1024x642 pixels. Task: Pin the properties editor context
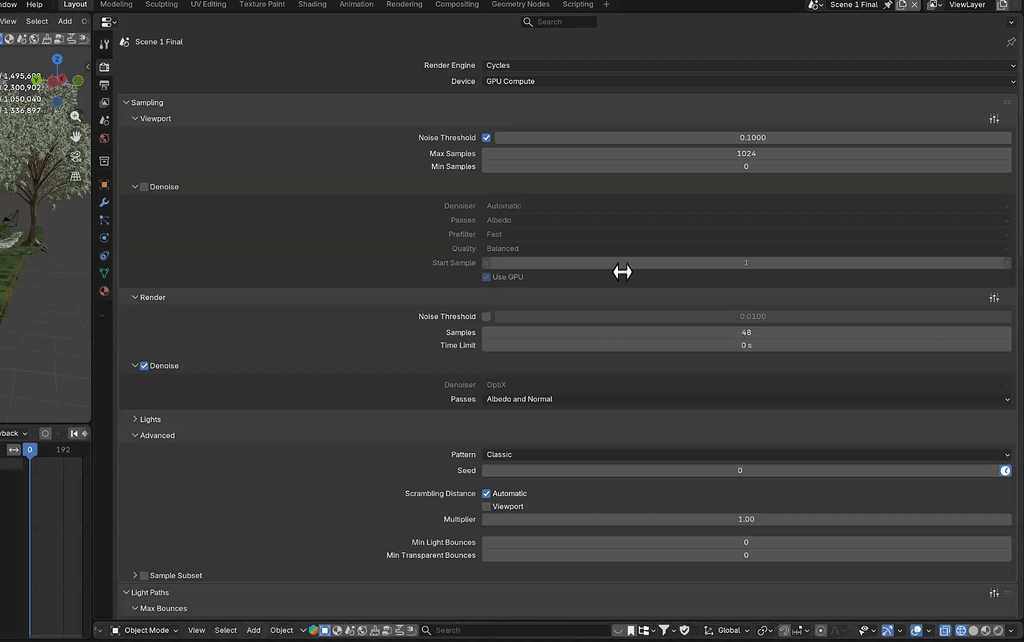1011,42
